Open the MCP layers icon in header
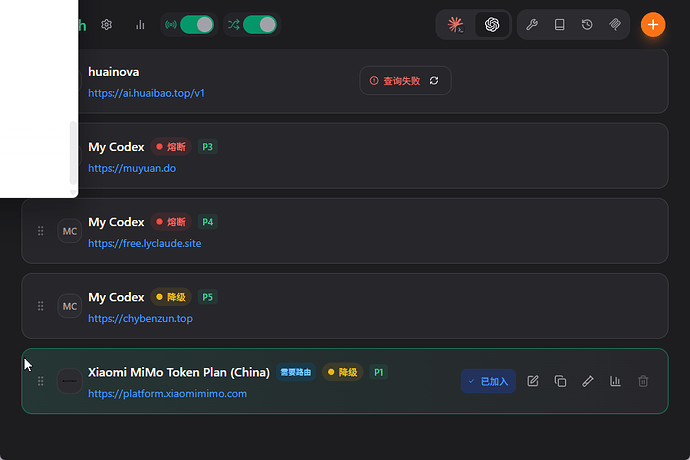Image resolution: width=690 pixels, height=460 pixels. [x=615, y=25]
